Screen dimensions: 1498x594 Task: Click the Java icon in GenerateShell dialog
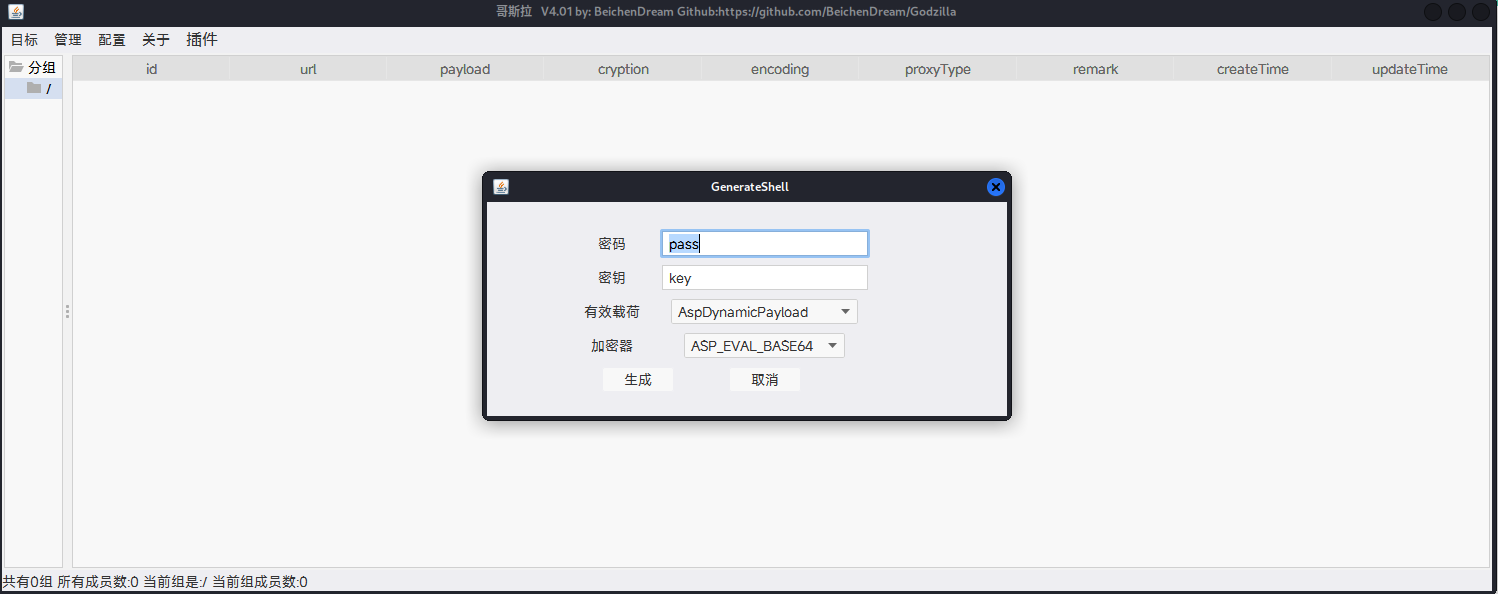(x=501, y=187)
